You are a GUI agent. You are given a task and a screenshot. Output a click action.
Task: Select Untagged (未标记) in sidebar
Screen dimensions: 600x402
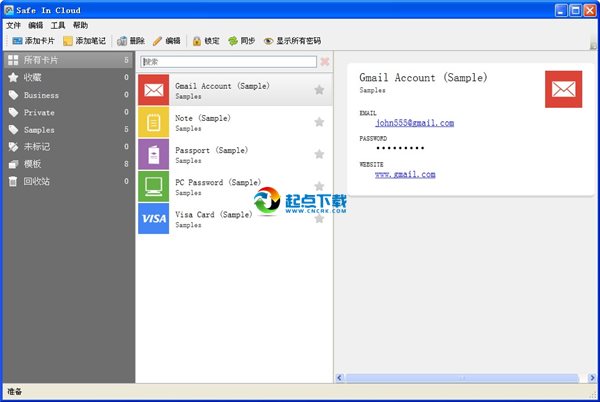68,147
